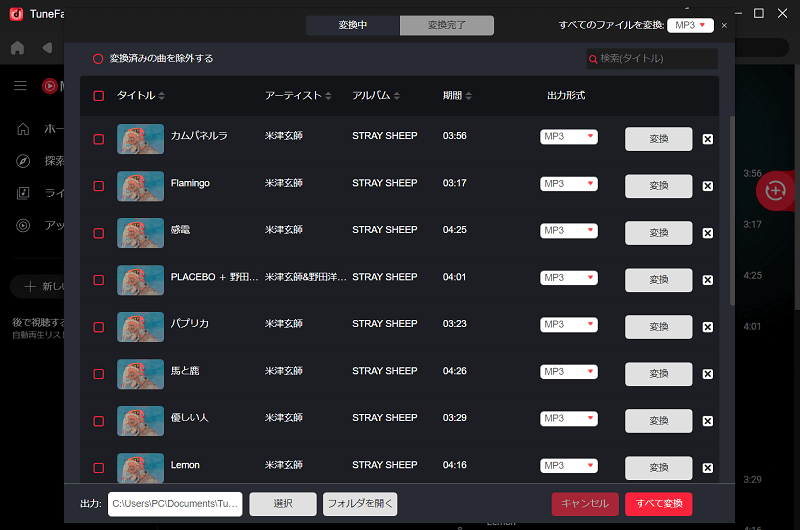This screenshot has width=800, height=530.
Task: Open the MP3 dropdown for Flamingo
Action: tap(569, 184)
